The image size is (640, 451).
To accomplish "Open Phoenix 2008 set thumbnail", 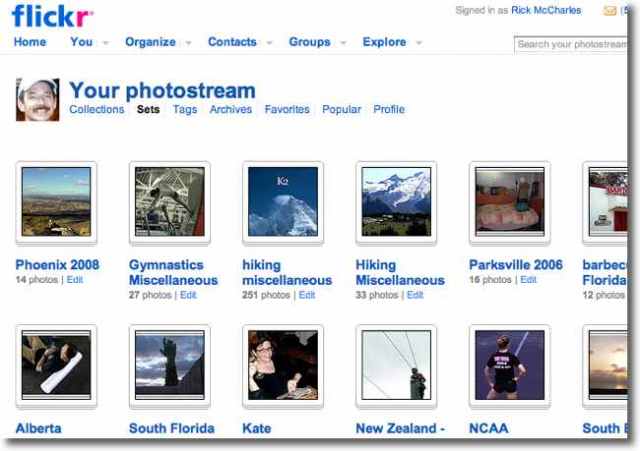I will (x=56, y=202).
